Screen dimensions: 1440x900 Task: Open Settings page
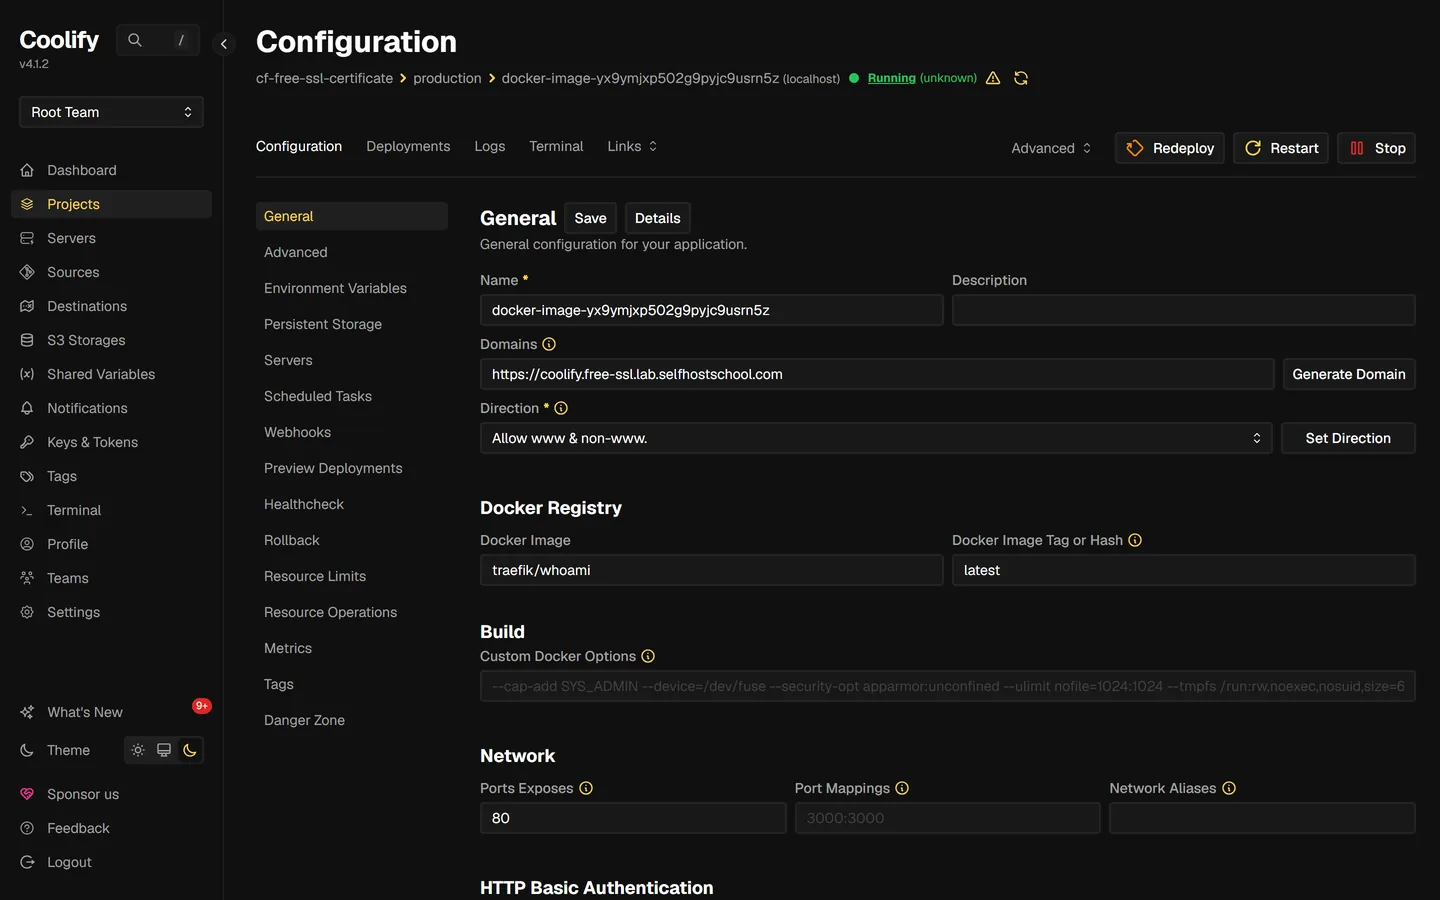(111, 612)
